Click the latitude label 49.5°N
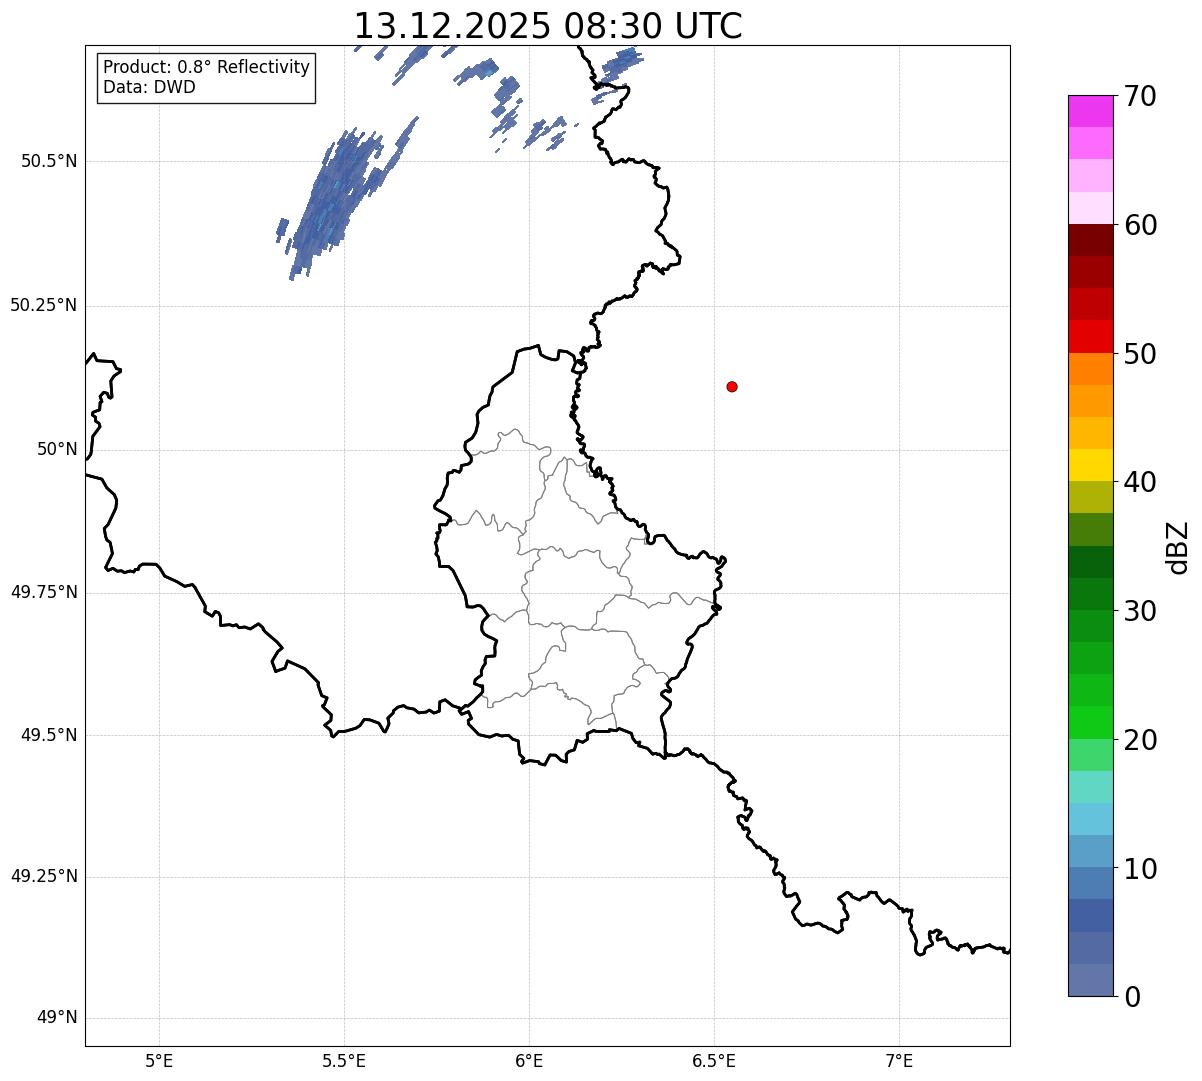The width and height of the screenshot is (1202, 1081). tap(49, 735)
